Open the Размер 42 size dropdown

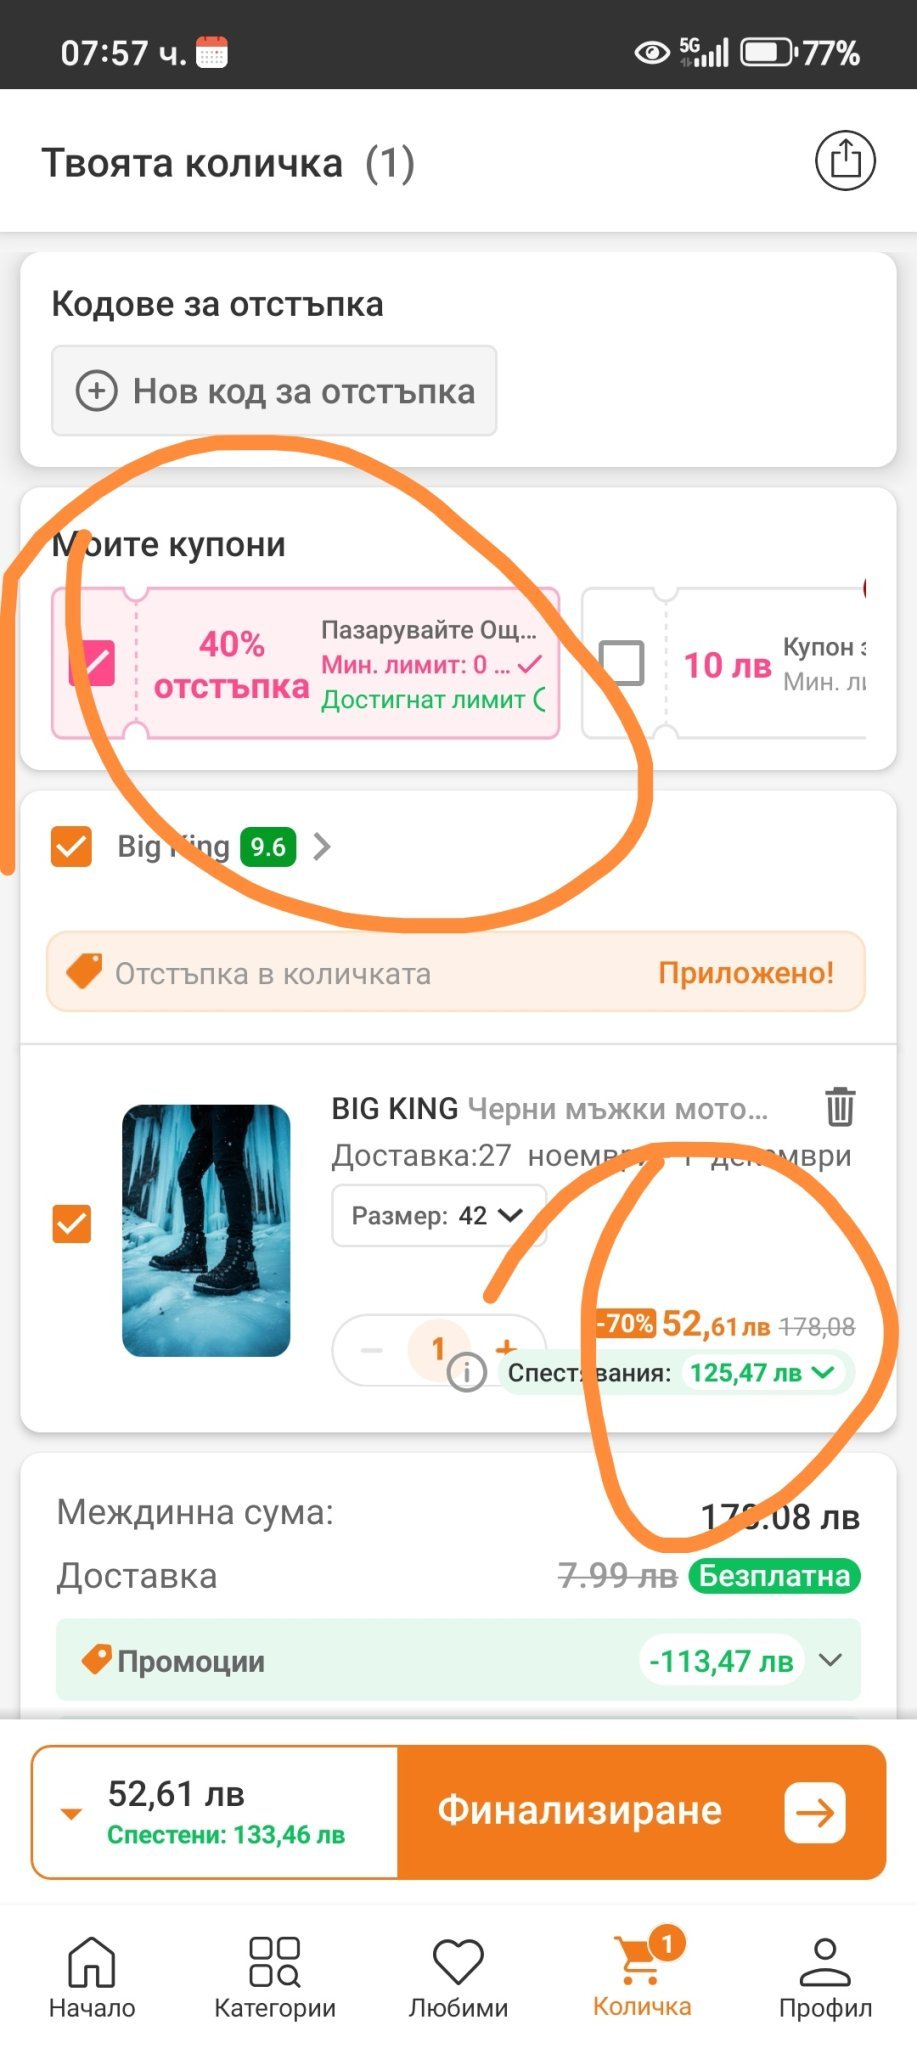(438, 1216)
